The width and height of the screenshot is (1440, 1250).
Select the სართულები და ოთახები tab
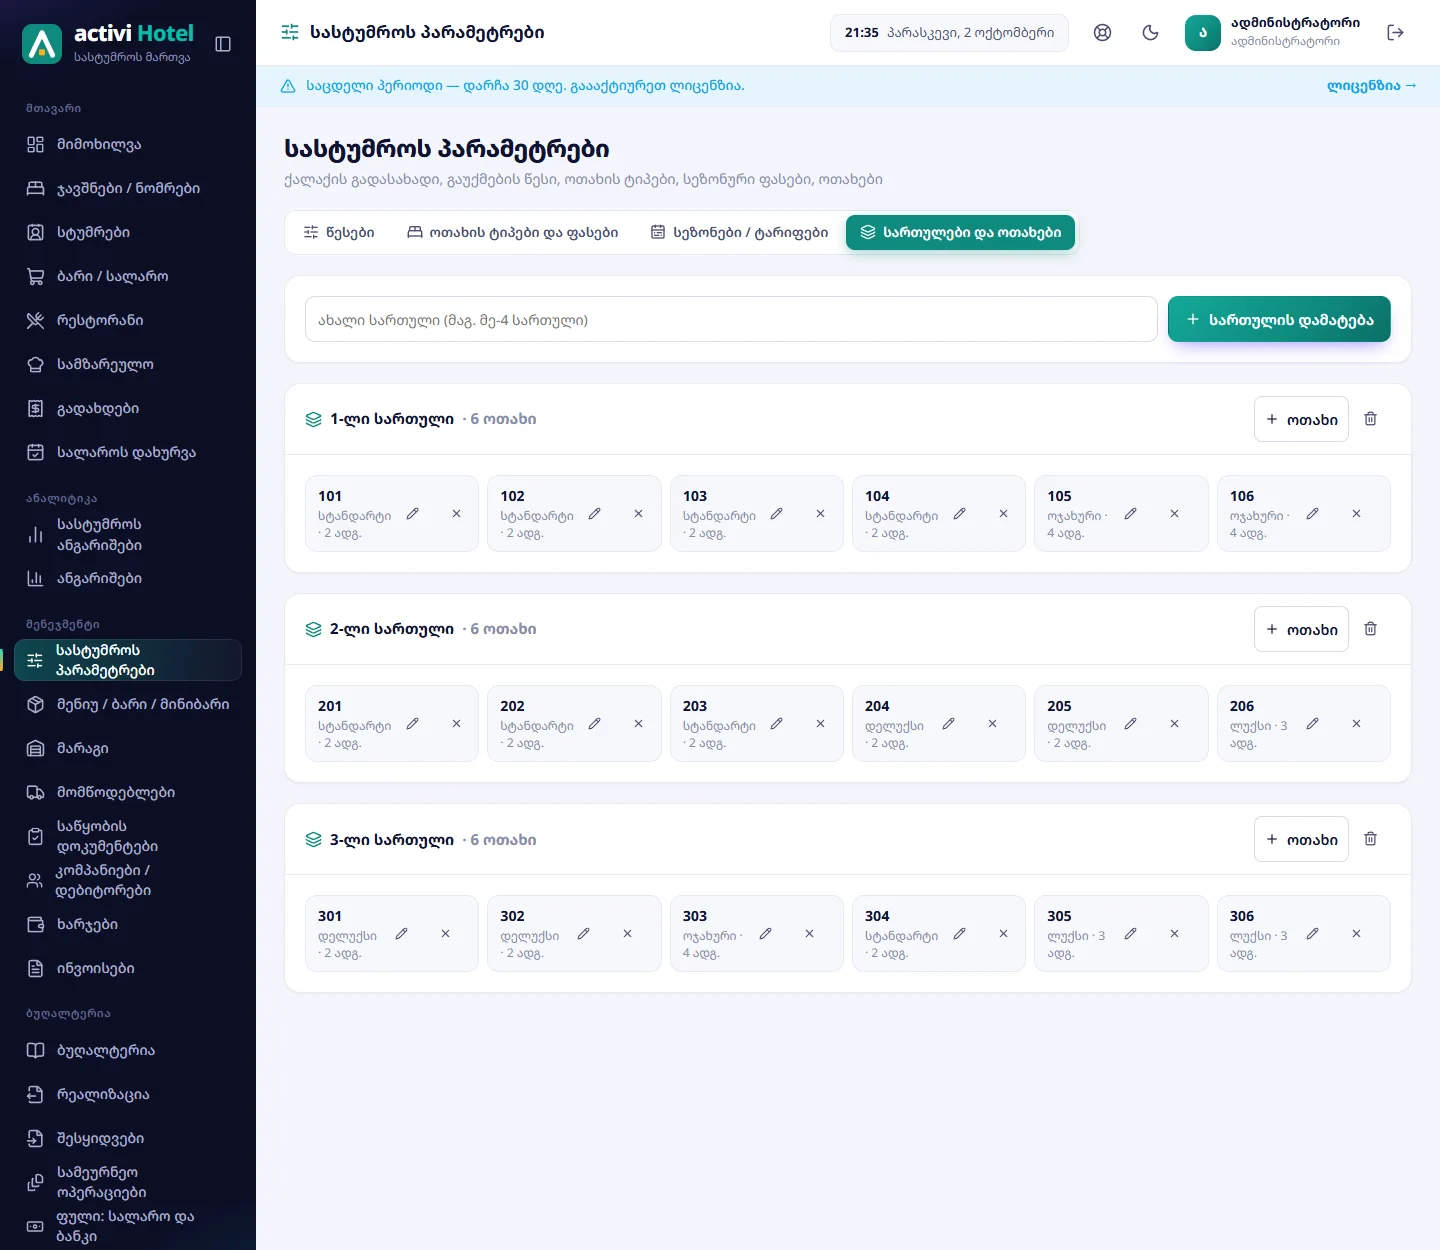point(960,232)
